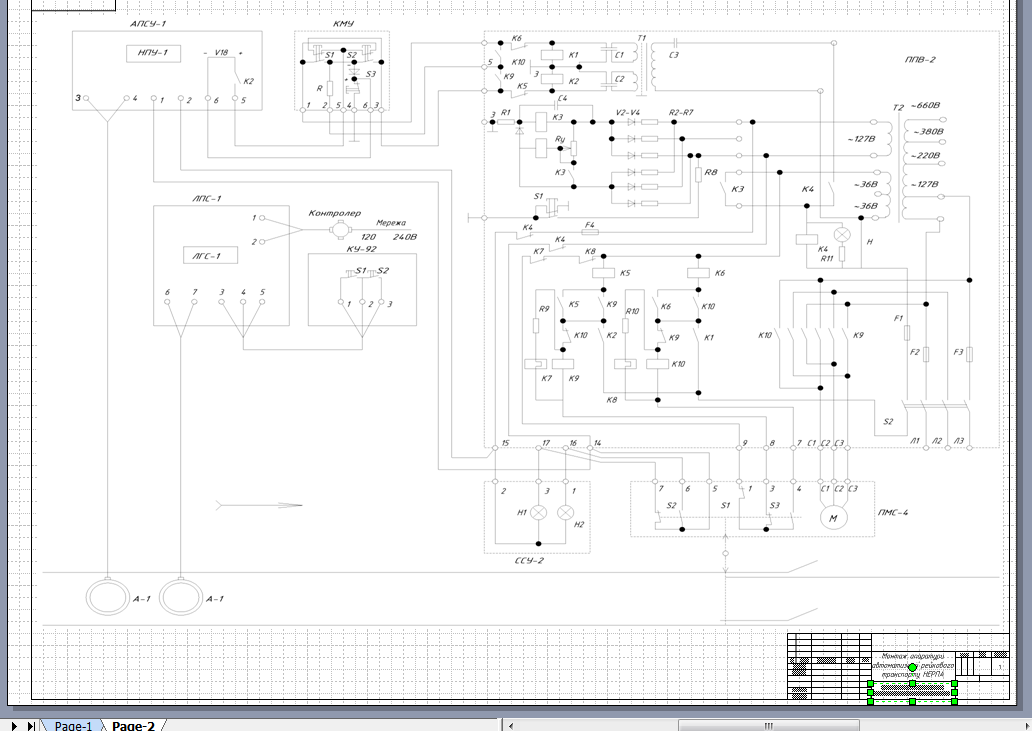This screenshot has height=731, width=1032.
Task: Select the R10 resistor label
Action: tap(632, 311)
